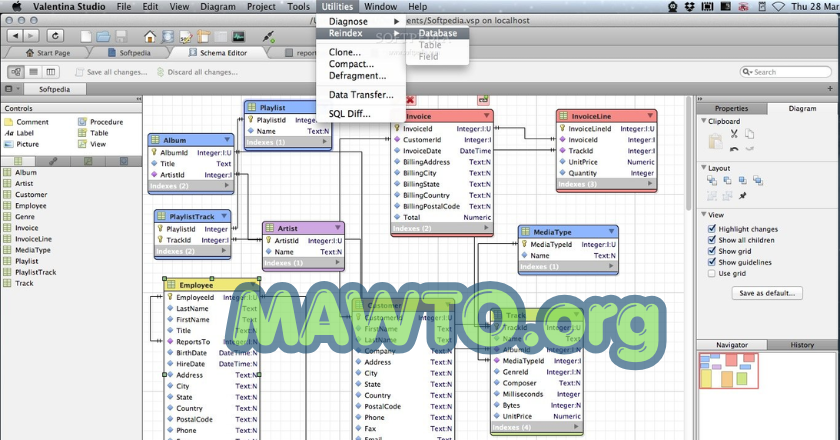Image resolution: width=840 pixels, height=440 pixels.
Task: Open the Artist table dropdown arrow
Action: point(337,228)
